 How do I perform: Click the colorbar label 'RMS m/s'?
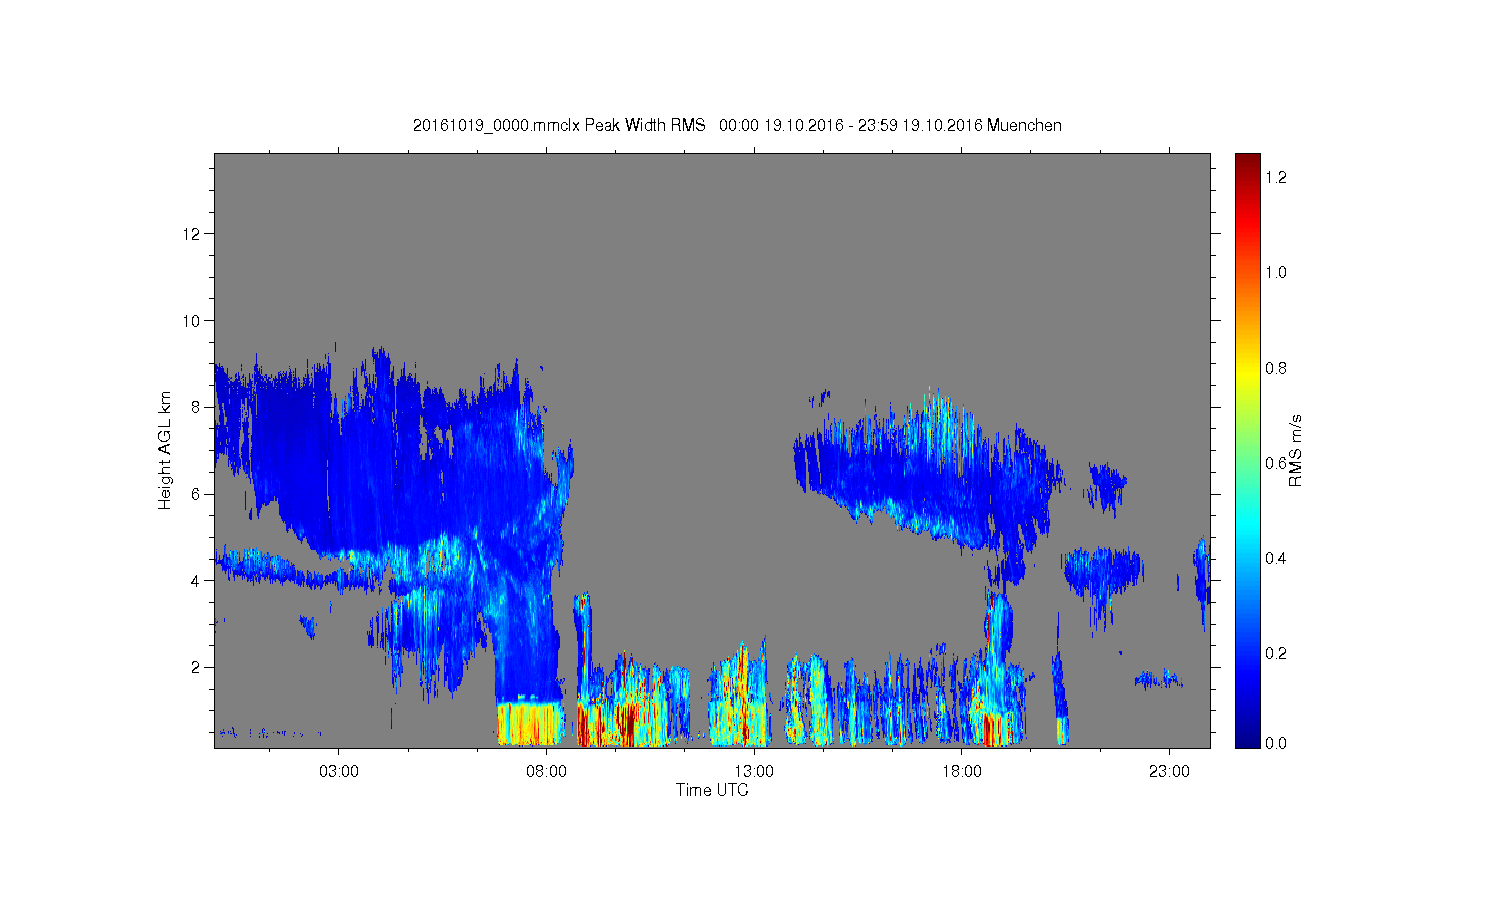(x=1295, y=450)
